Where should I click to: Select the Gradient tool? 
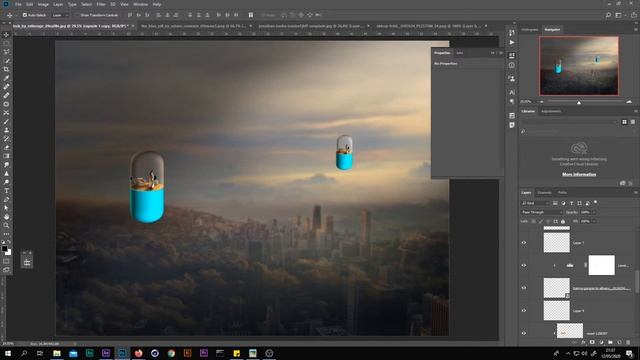(x=6, y=156)
